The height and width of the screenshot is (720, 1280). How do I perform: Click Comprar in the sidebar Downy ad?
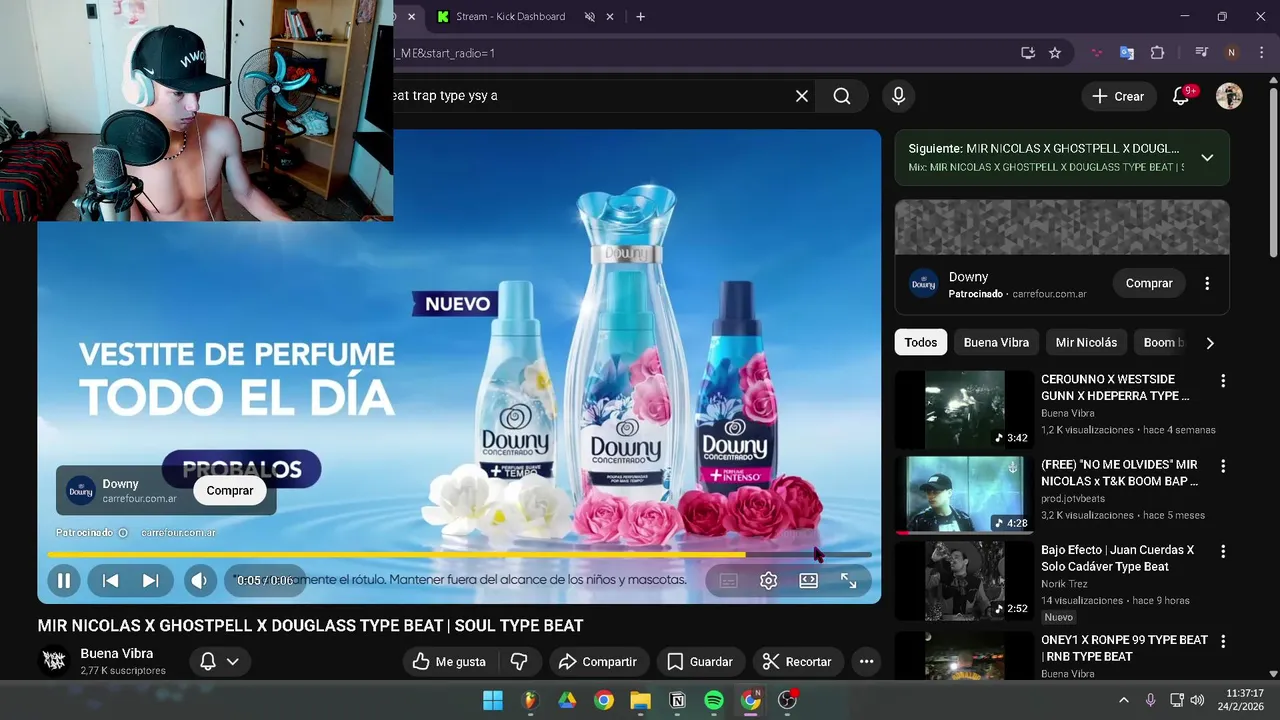click(1149, 283)
